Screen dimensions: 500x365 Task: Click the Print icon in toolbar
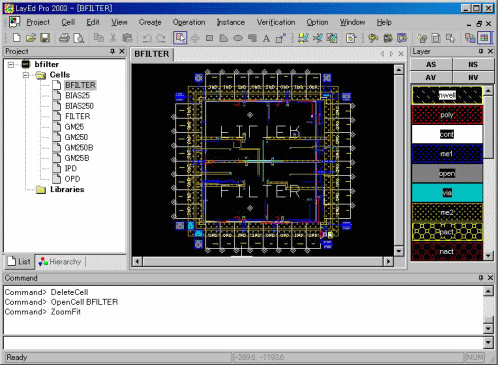coord(64,38)
